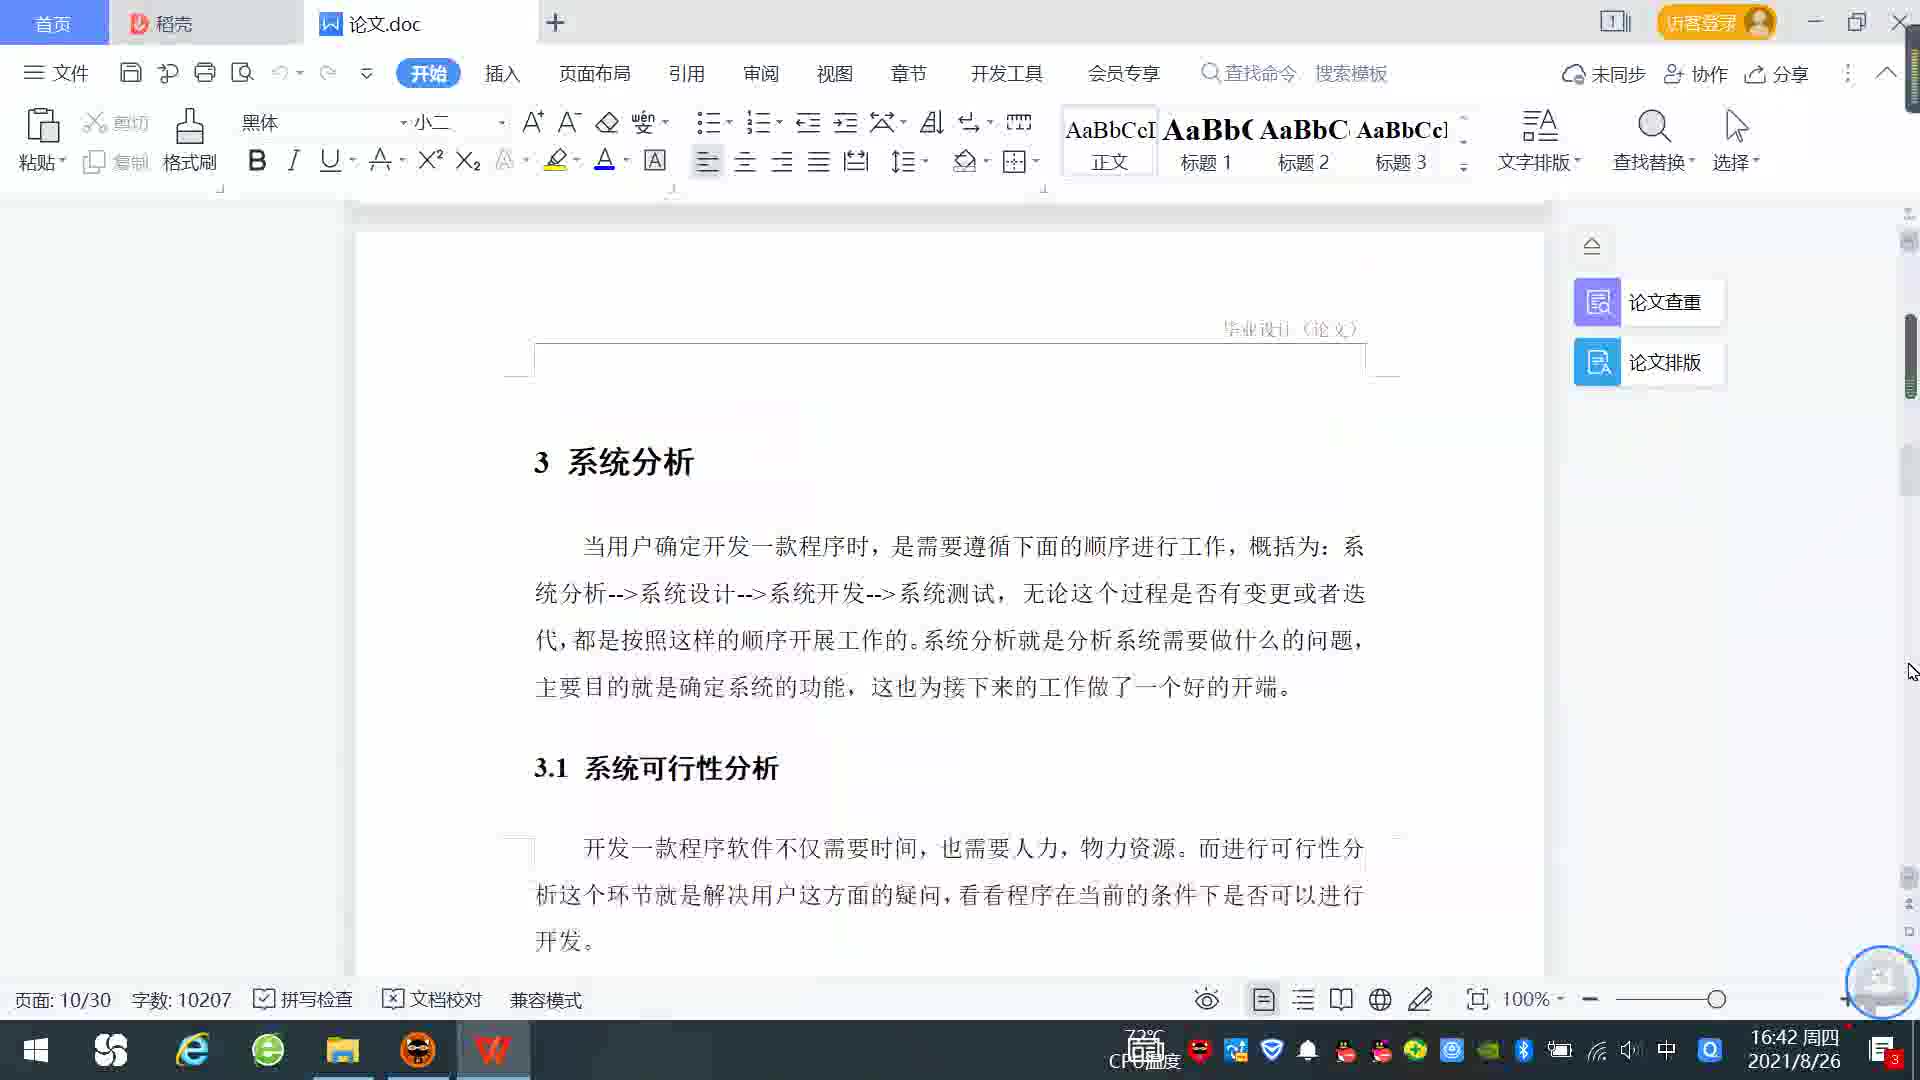This screenshot has width=1920, height=1080.
Task: Toggle strikethrough text formatting
Action: (380, 160)
